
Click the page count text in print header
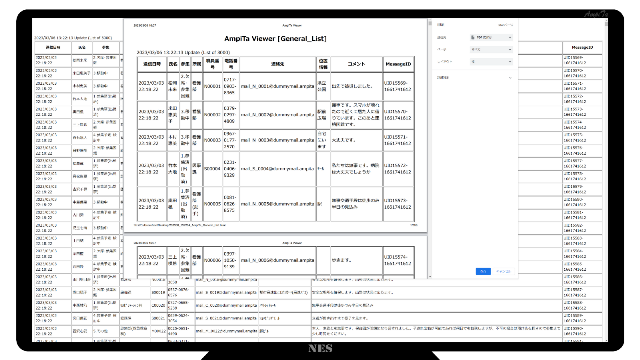point(506,25)
